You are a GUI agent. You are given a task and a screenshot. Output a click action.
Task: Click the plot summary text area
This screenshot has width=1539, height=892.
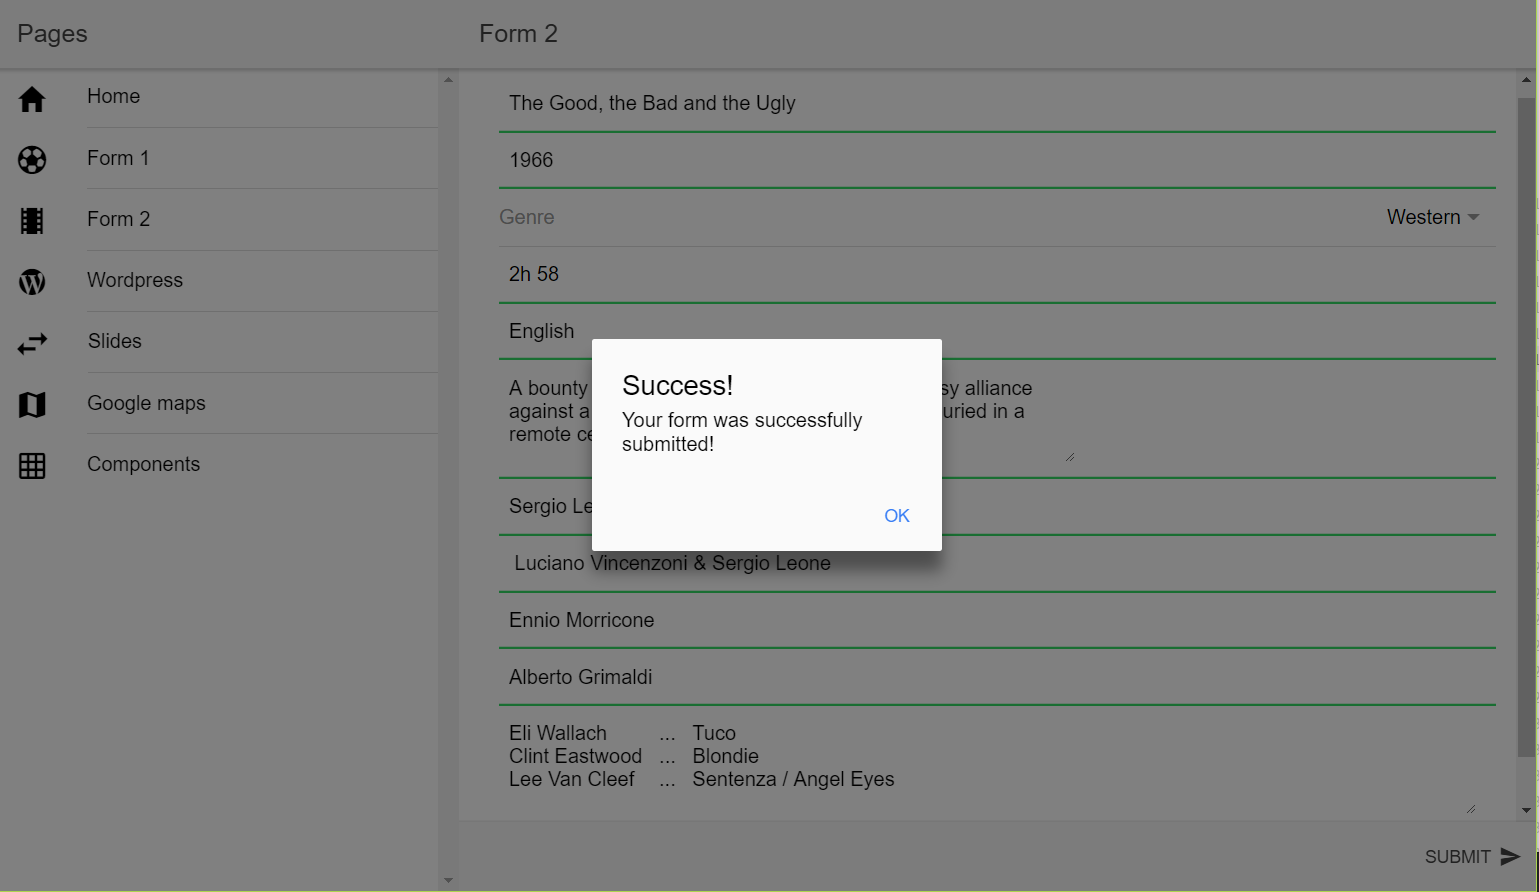point(787,418)
